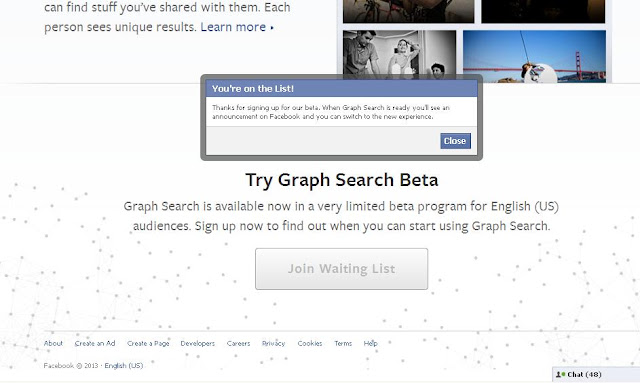The height and width of the screenshot is (383, 640).
Task: Open the Careers footer link
Action: pos(238,343)
